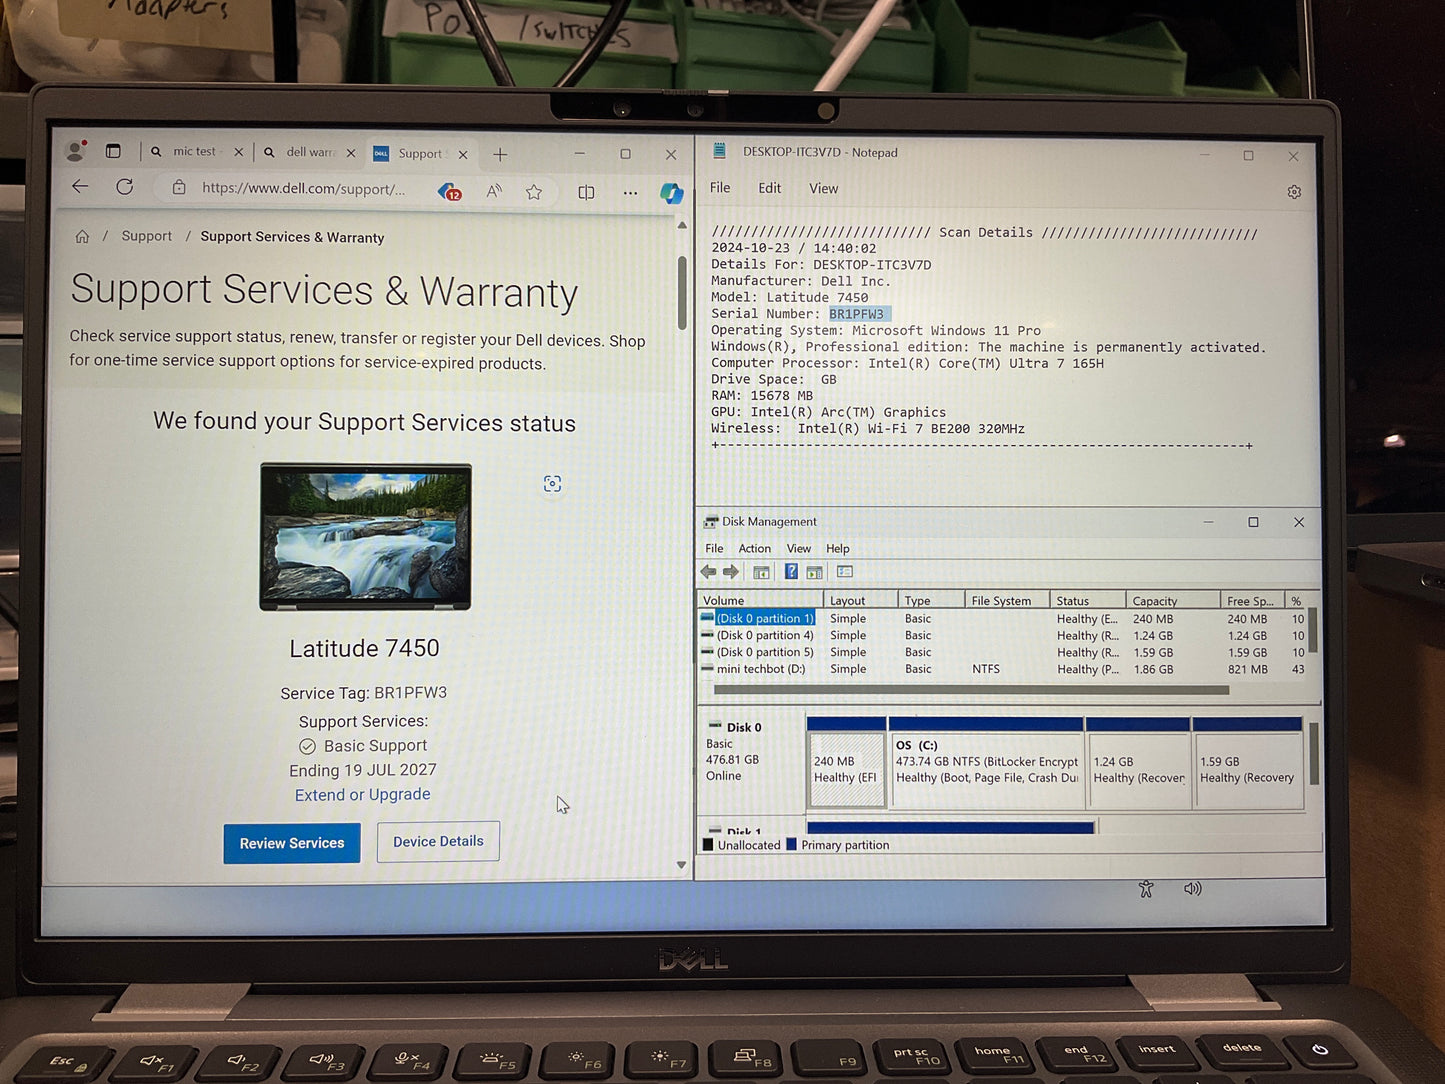
Task: Click highlighted serial number BR1PFW3 in Notepad
Action: [857, 314]
